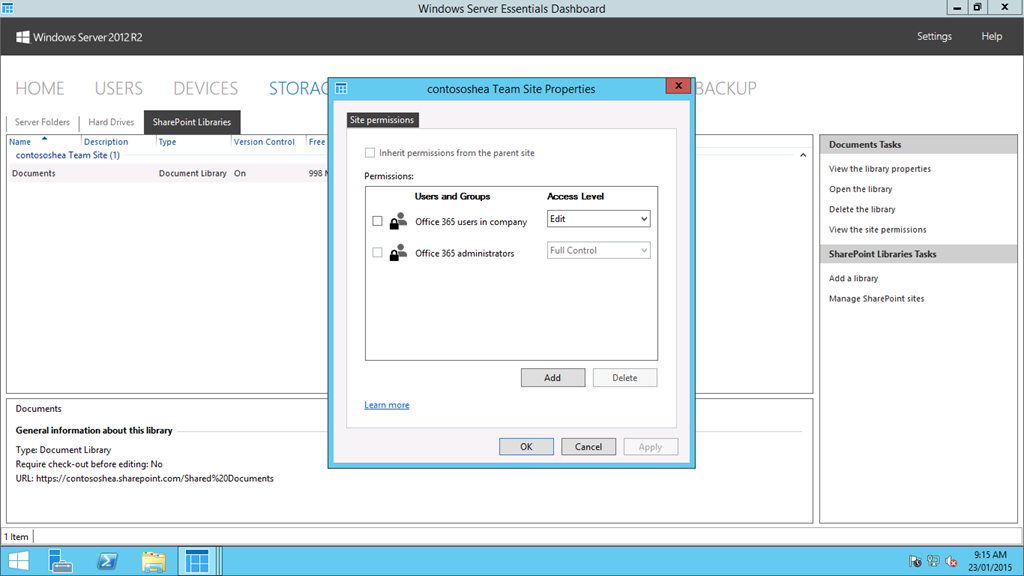This screenshot has width=1024, height=576.
Task: Select the Documents library row
Action: tap(34, 173)
